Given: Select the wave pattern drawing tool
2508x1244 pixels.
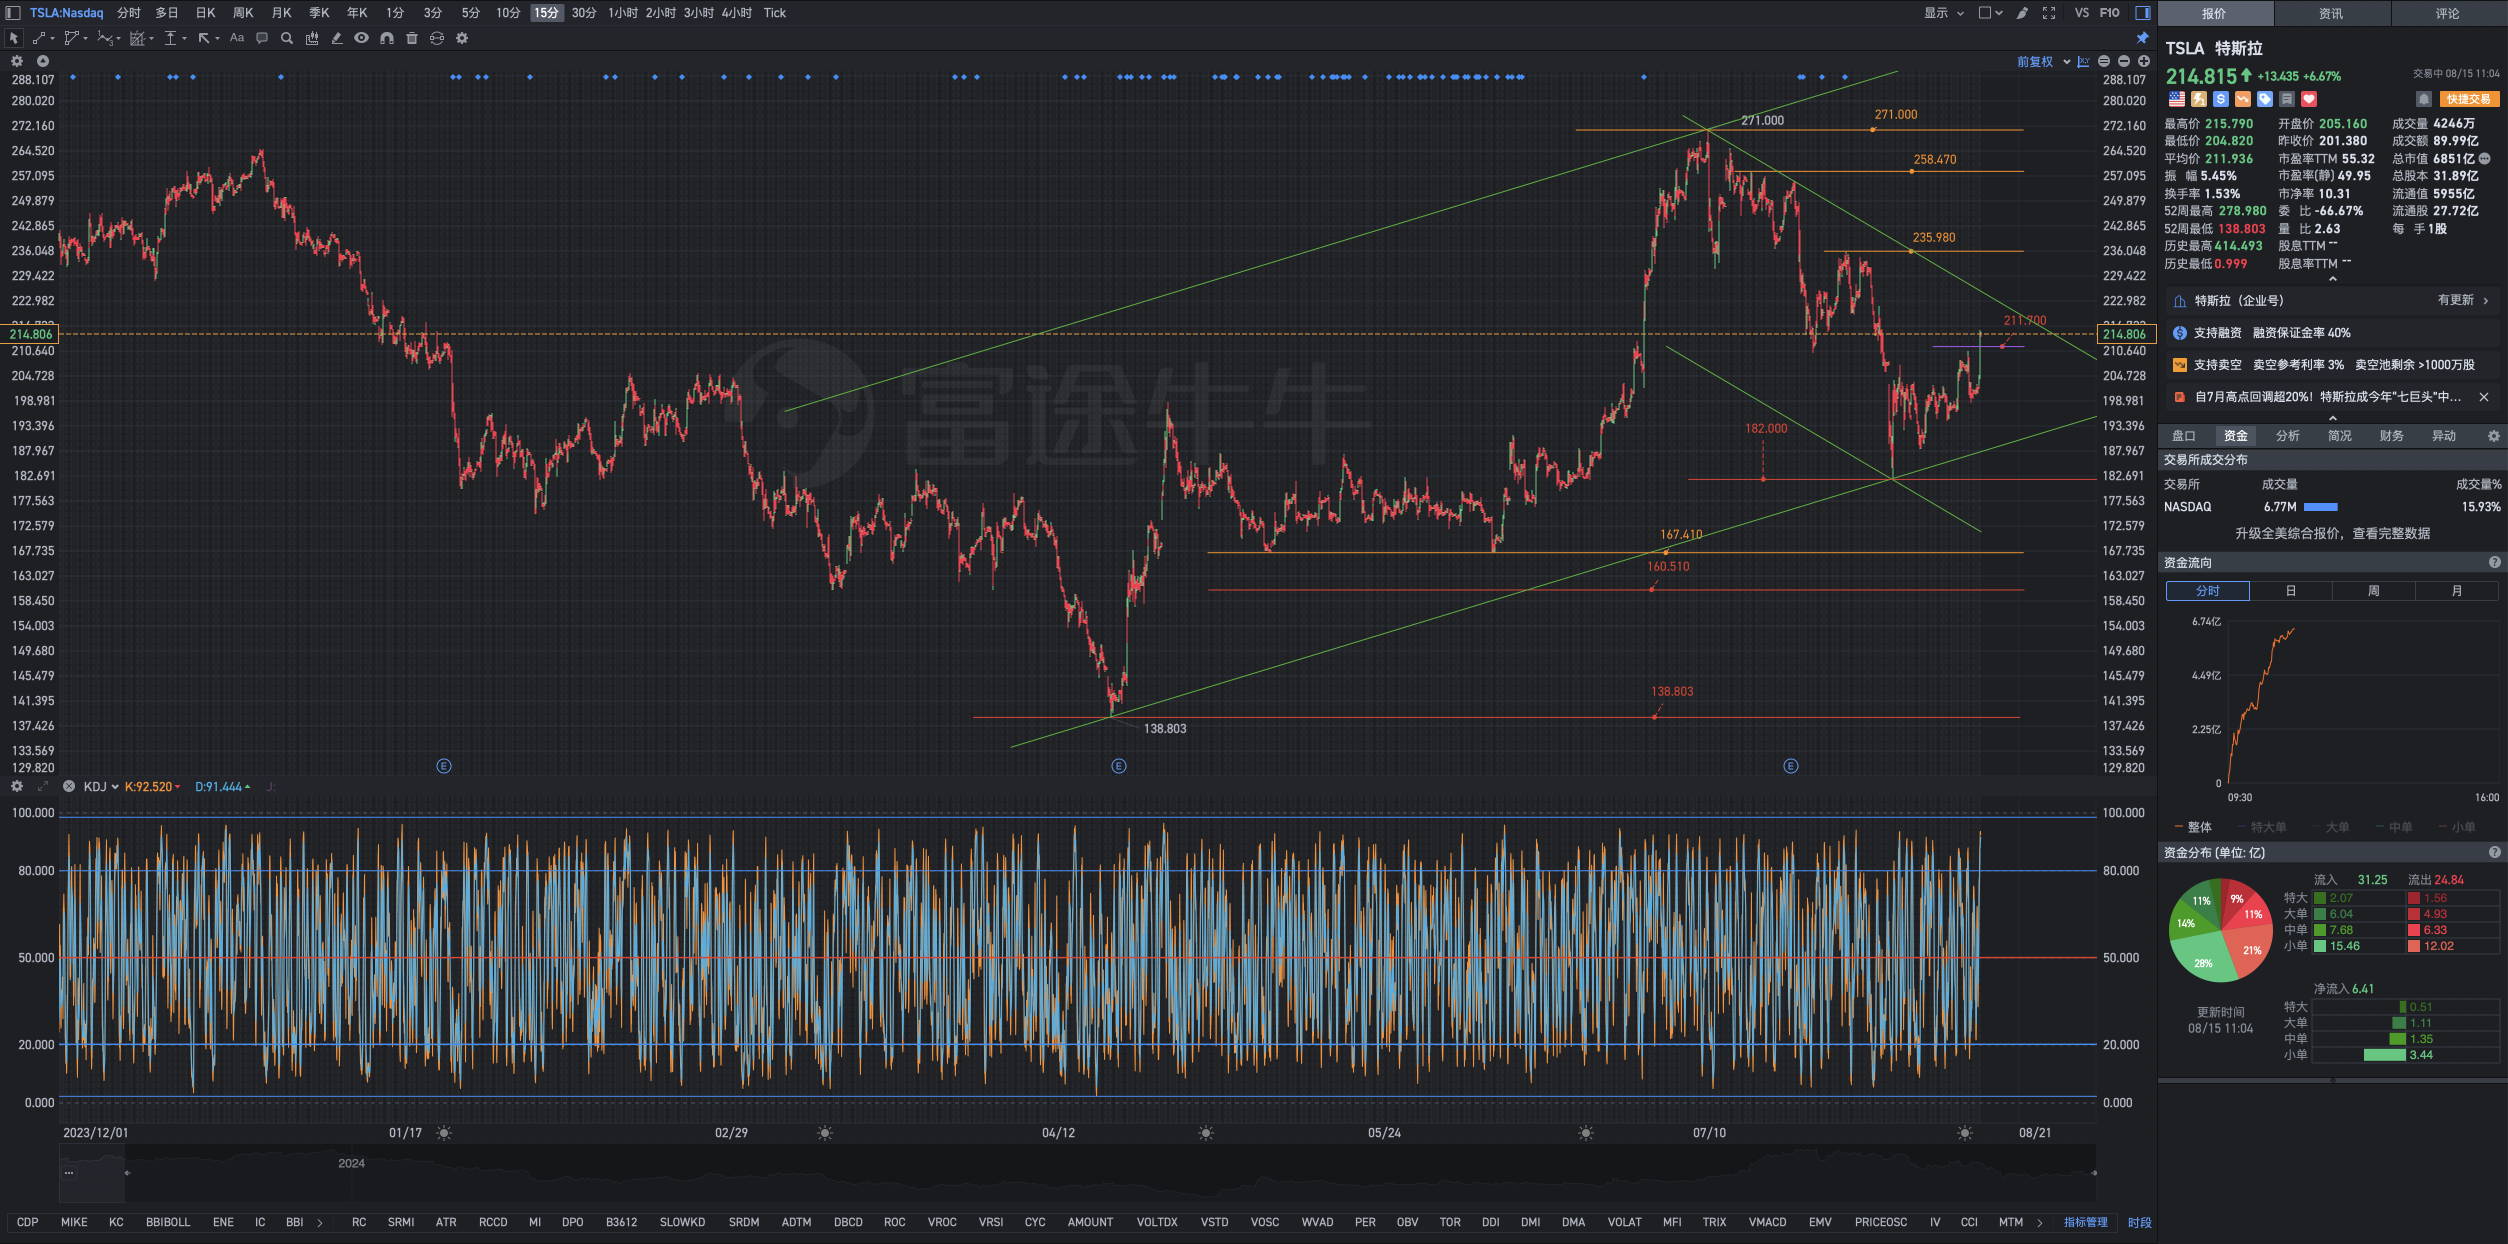Looking at the screenshot, I should [107, 38].
